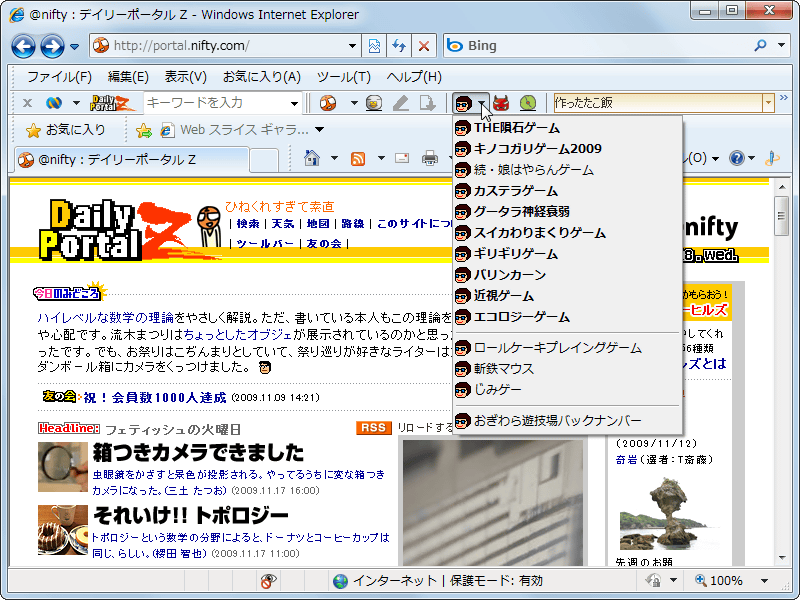
Task: Select おぎわら遊技場バックナンバー menu item
Action: coord(567,421)
